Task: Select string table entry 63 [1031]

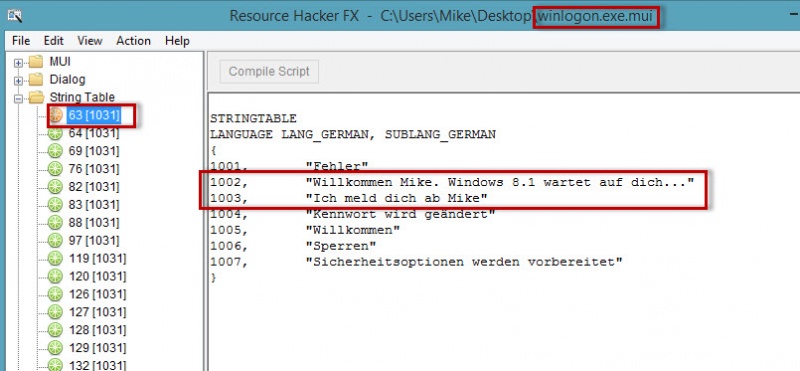Action: (x=94, y=115)
